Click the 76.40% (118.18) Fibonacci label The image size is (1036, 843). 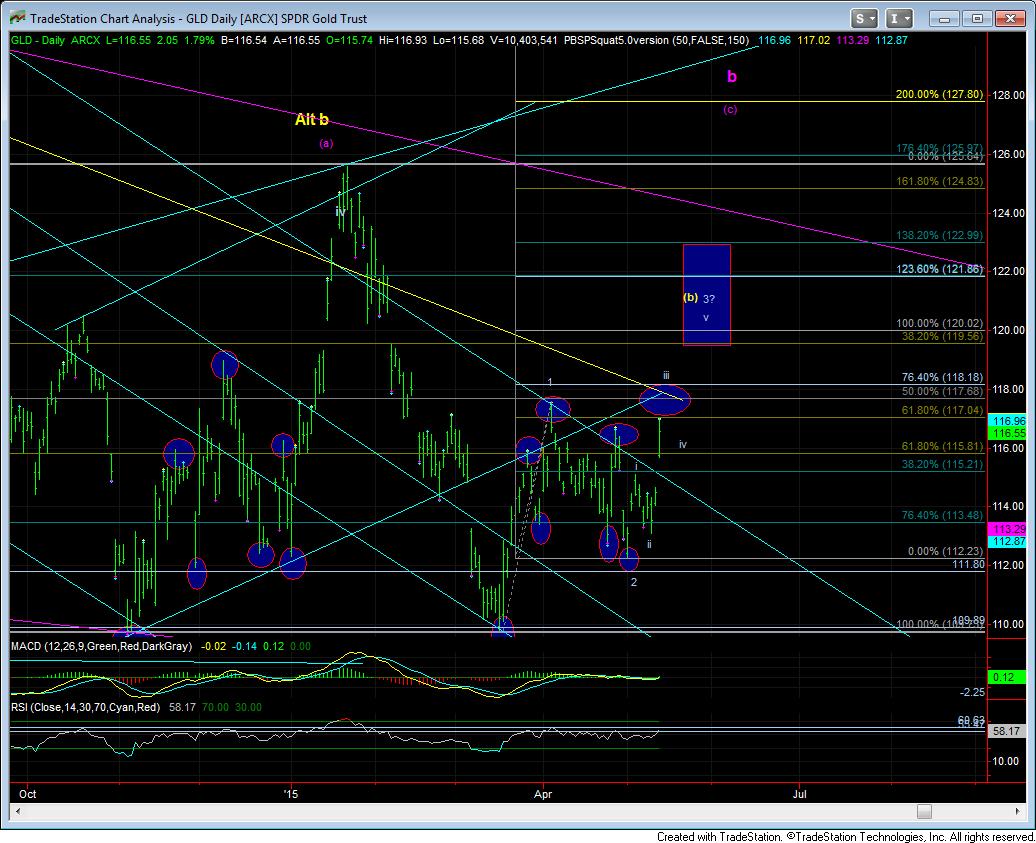(942, 377)
